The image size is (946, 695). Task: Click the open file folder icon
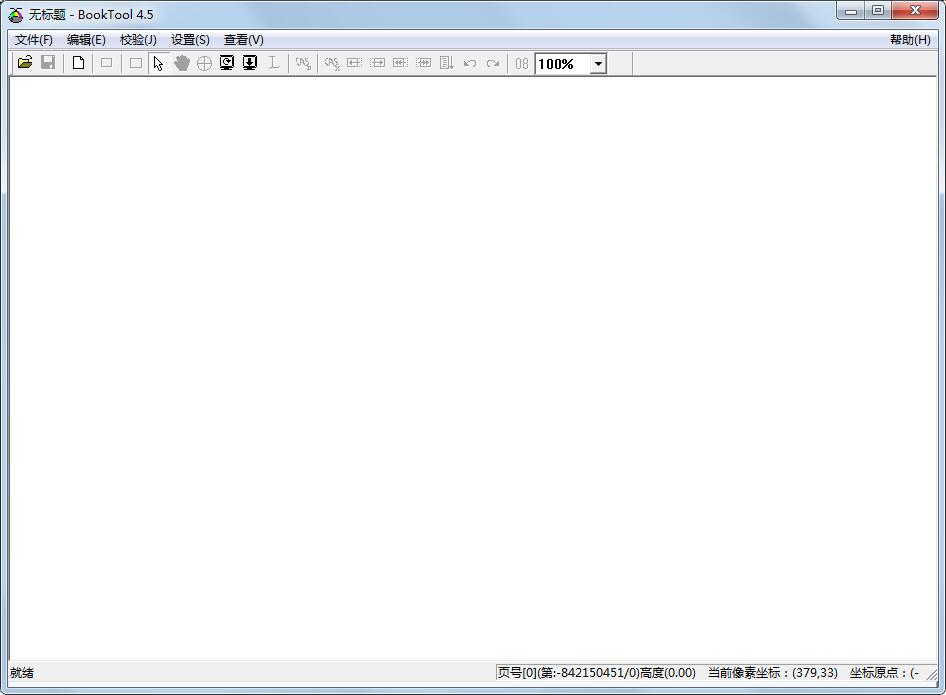(25, 63)
